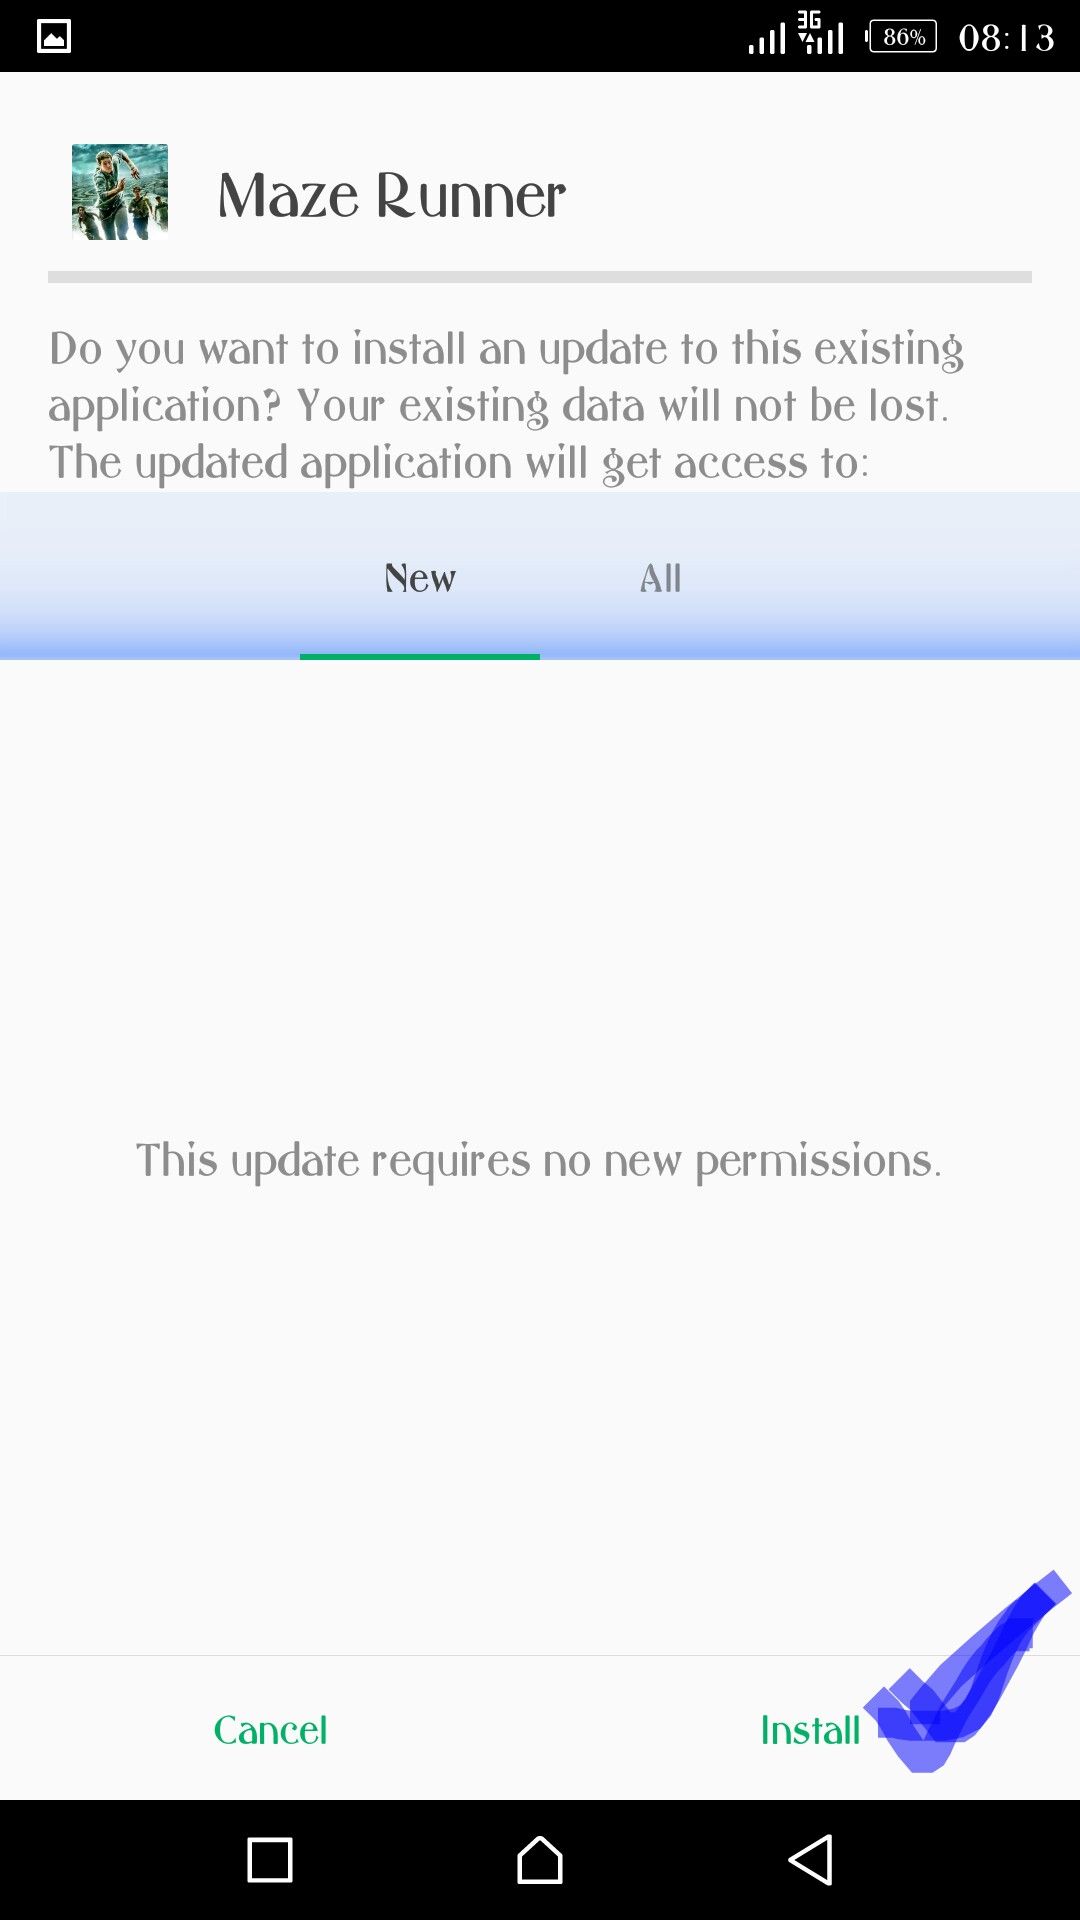Tap the 86% battery indicator
The image size is (1080, 1920).
[902, 37]
